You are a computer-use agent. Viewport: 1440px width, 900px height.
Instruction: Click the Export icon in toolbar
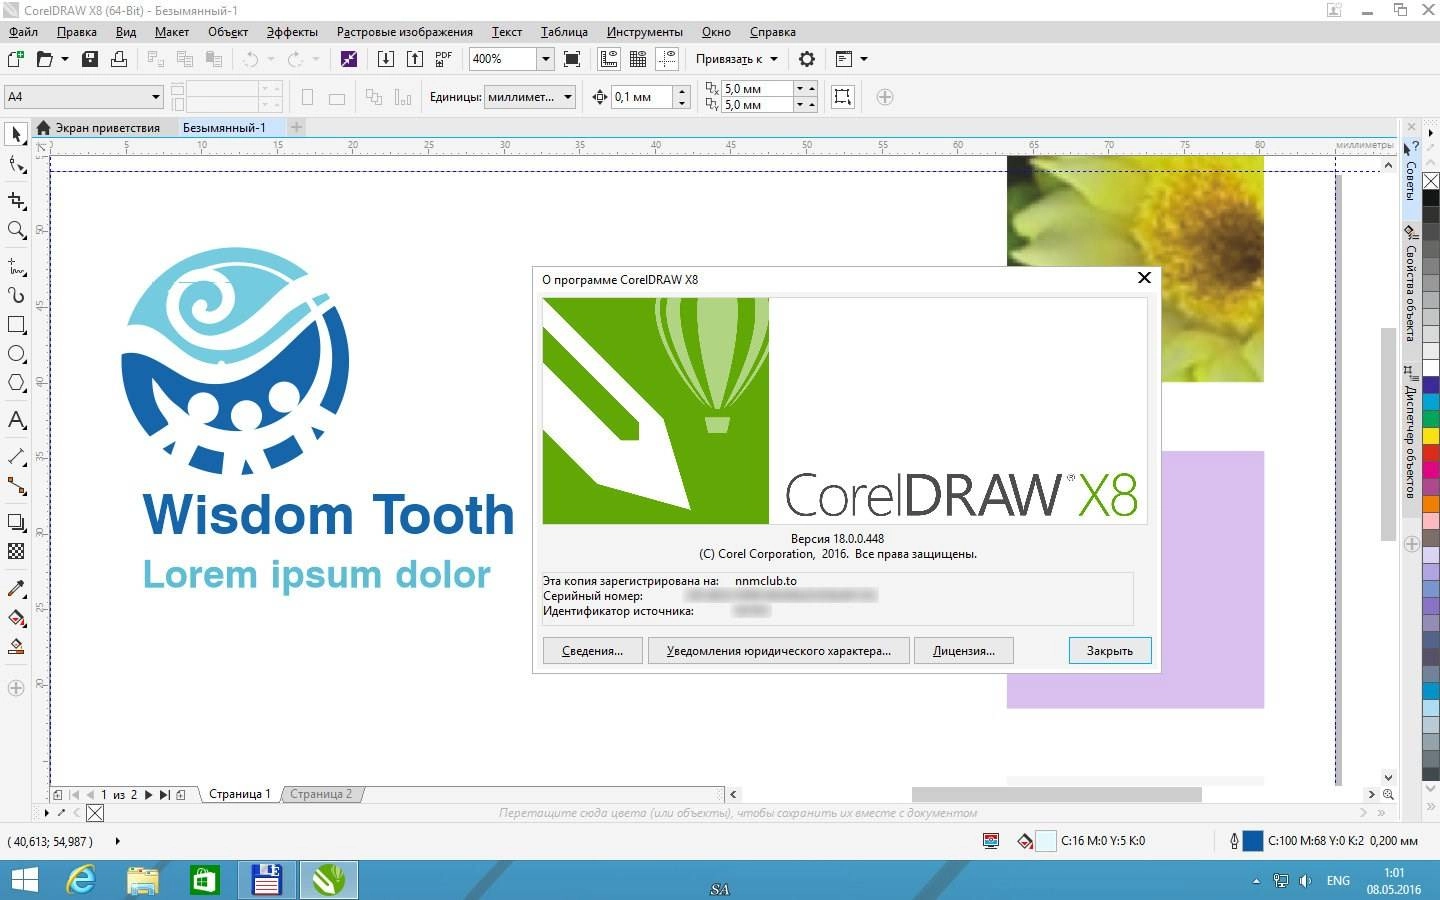coord(415,59)
